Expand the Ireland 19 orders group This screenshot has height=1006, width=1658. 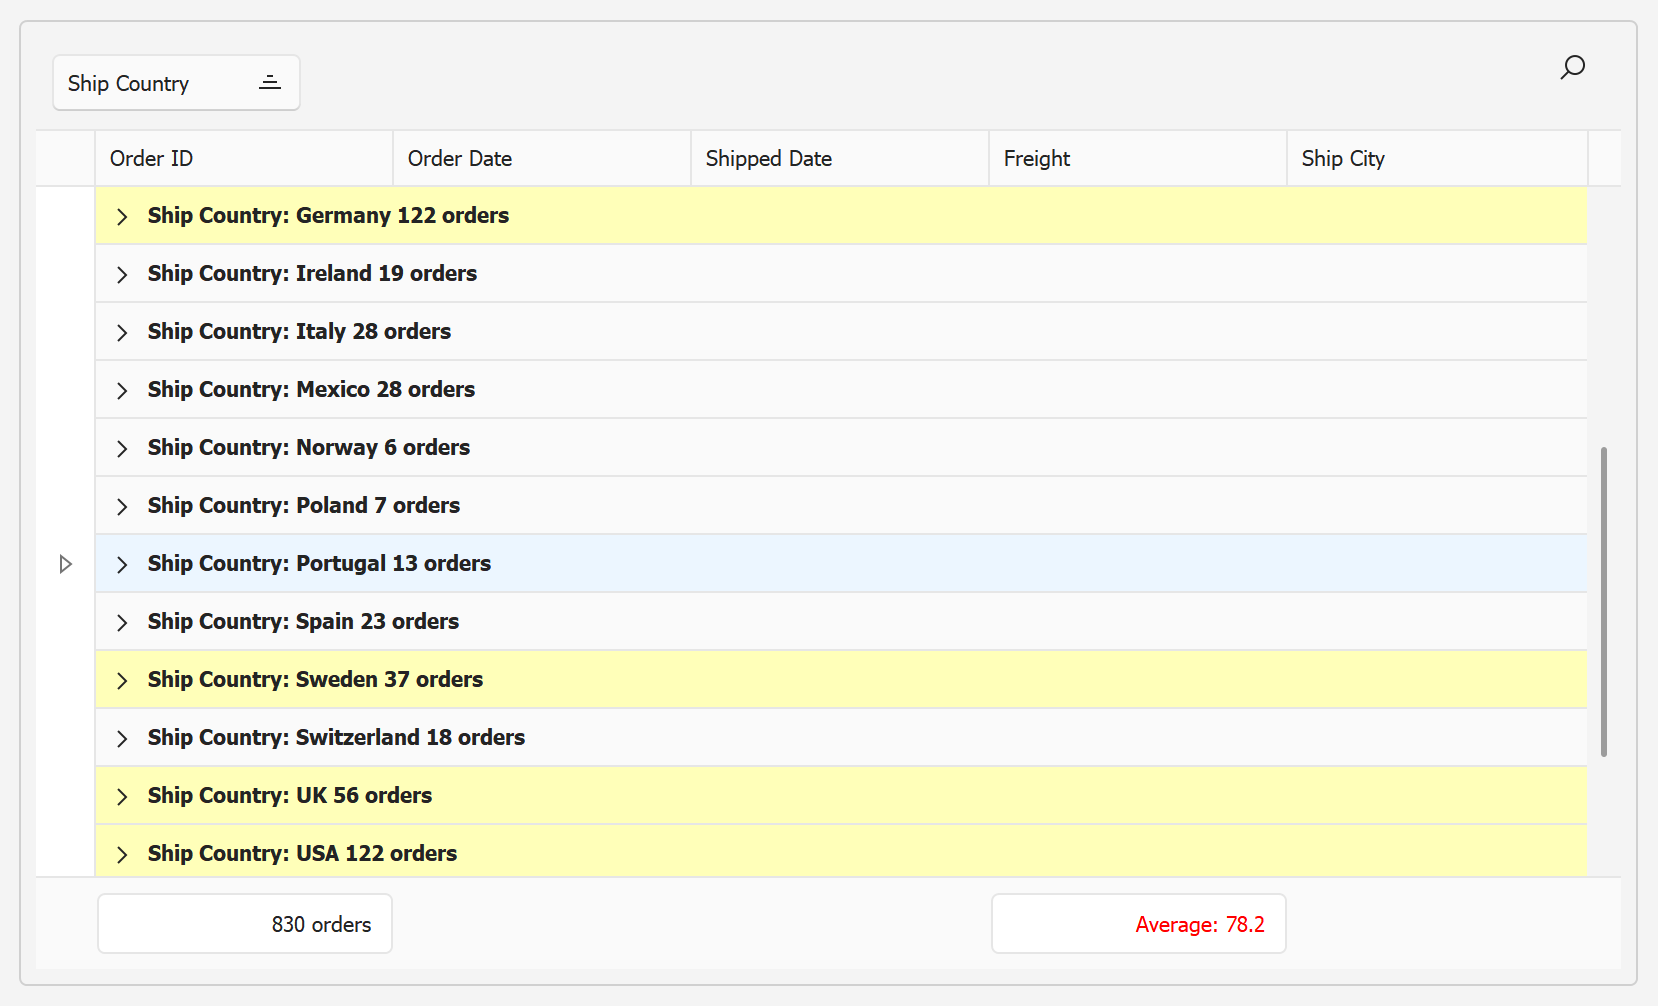click(122, 274)
